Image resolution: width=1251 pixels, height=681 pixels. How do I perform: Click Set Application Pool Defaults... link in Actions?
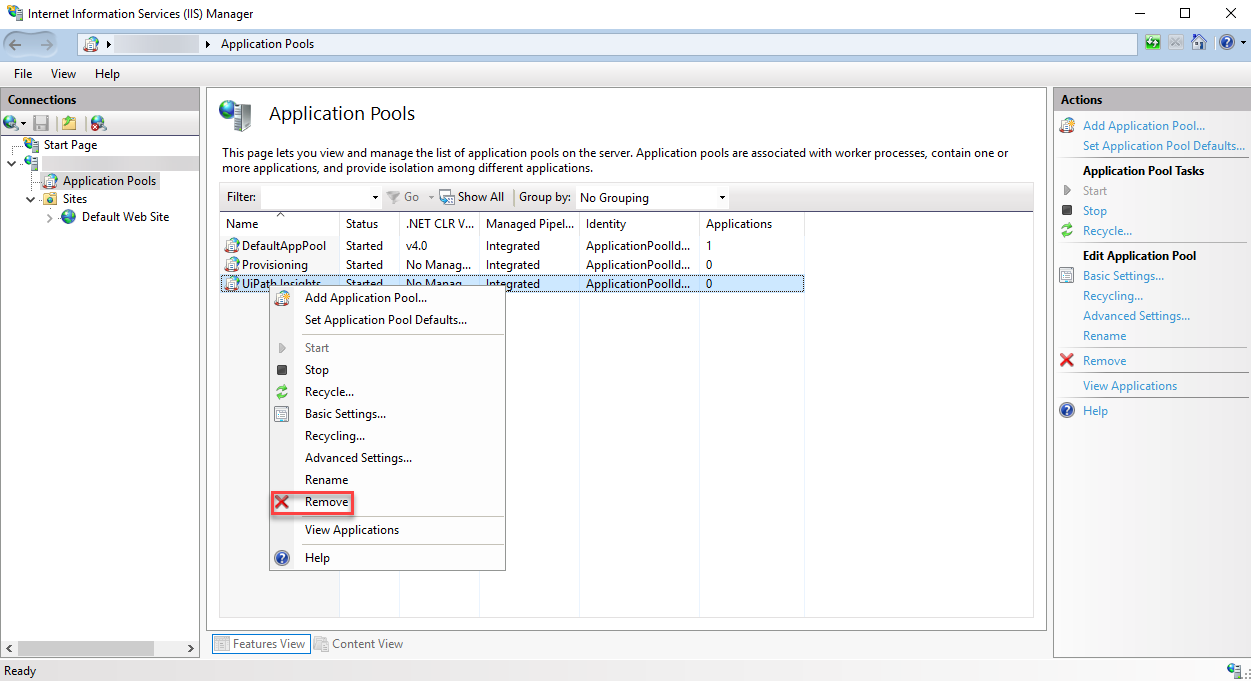pyautogui.click(x=1164, y=146)
